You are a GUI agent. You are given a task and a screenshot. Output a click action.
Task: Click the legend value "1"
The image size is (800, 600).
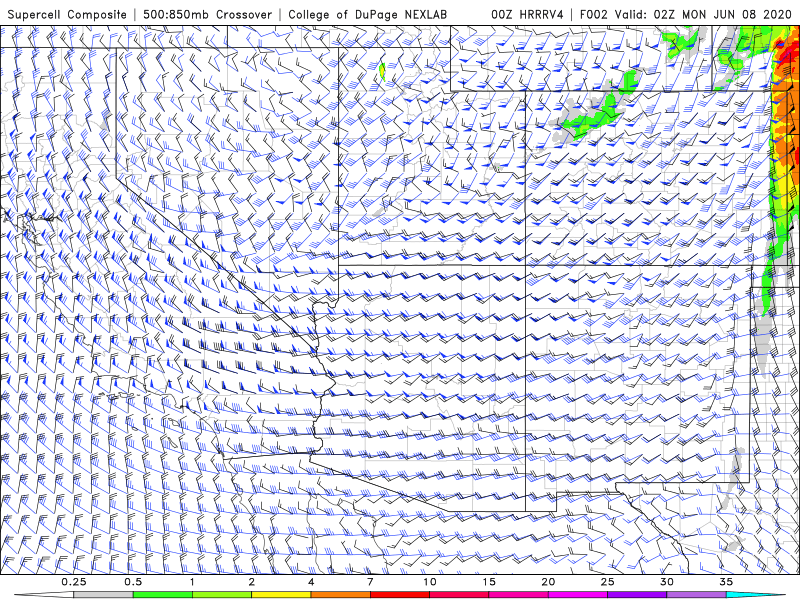coord(192,582)
